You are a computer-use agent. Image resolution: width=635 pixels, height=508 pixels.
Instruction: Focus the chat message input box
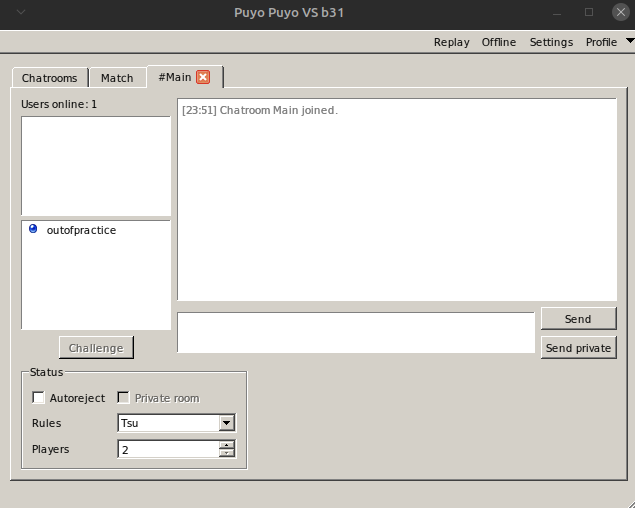click(x=356, y=333)
